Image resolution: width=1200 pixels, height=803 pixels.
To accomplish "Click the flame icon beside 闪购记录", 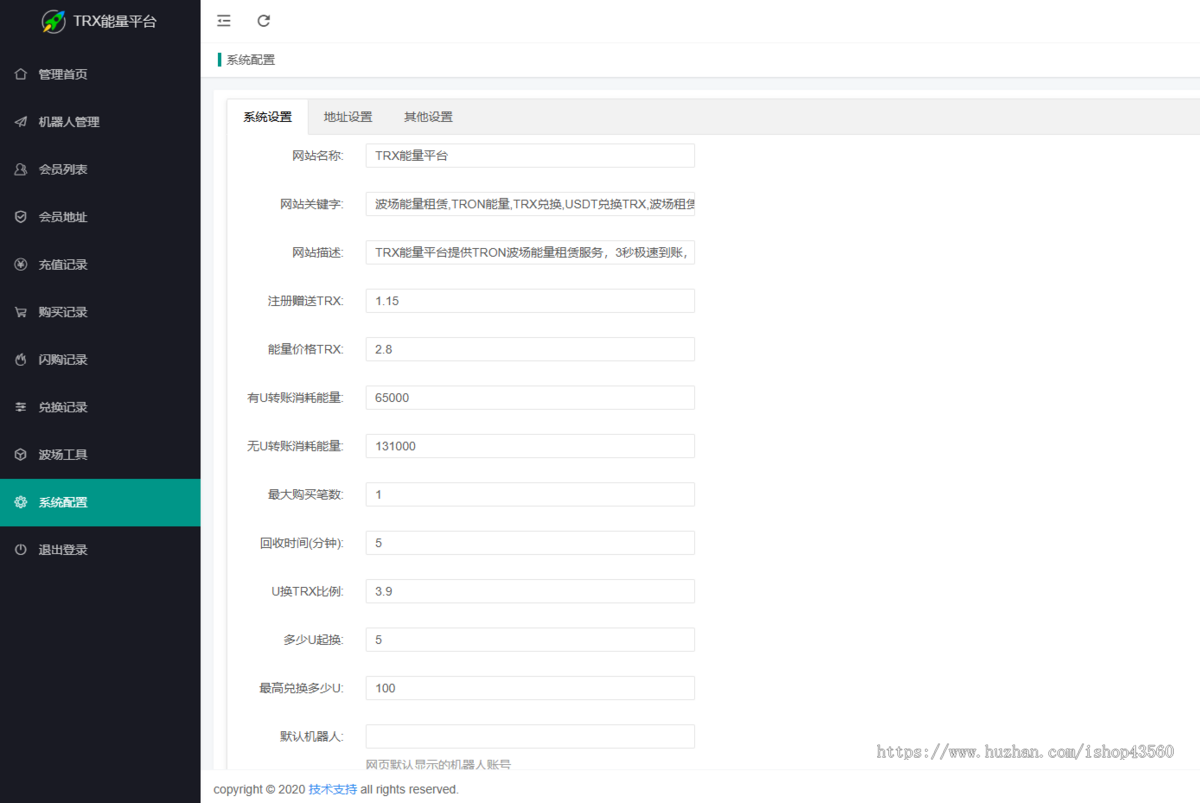I will click(21, 359).
